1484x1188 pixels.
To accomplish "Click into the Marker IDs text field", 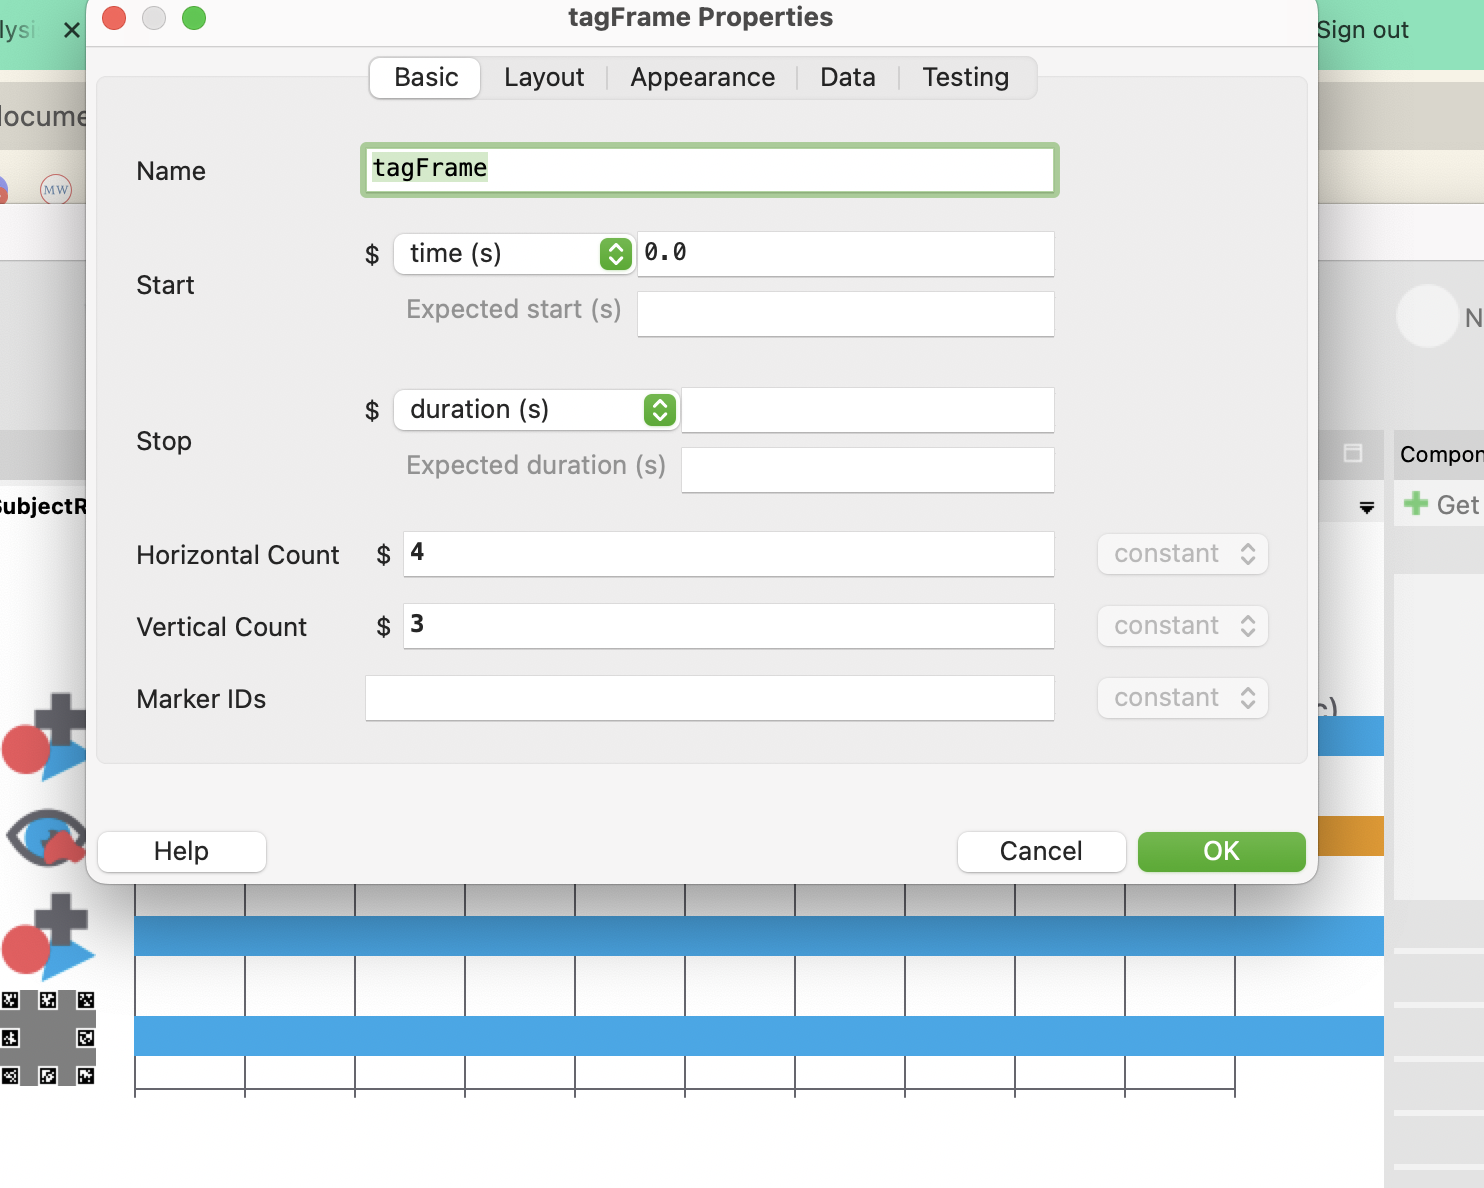I will click(709, 698).
